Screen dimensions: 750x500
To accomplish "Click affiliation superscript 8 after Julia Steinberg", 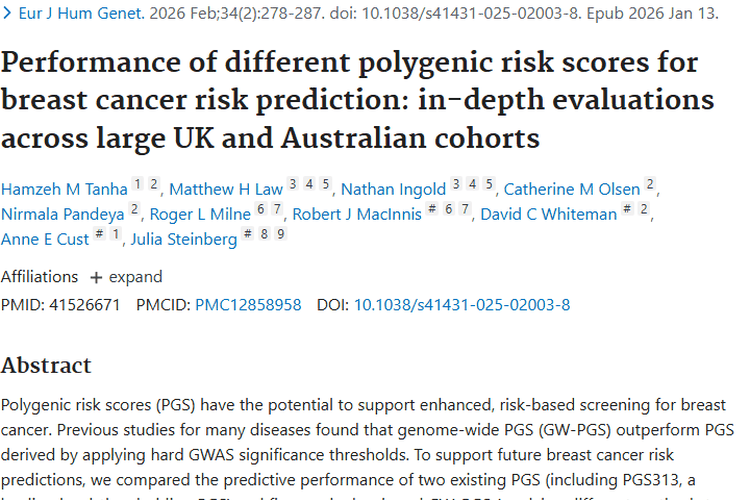I will pos(267,234).
